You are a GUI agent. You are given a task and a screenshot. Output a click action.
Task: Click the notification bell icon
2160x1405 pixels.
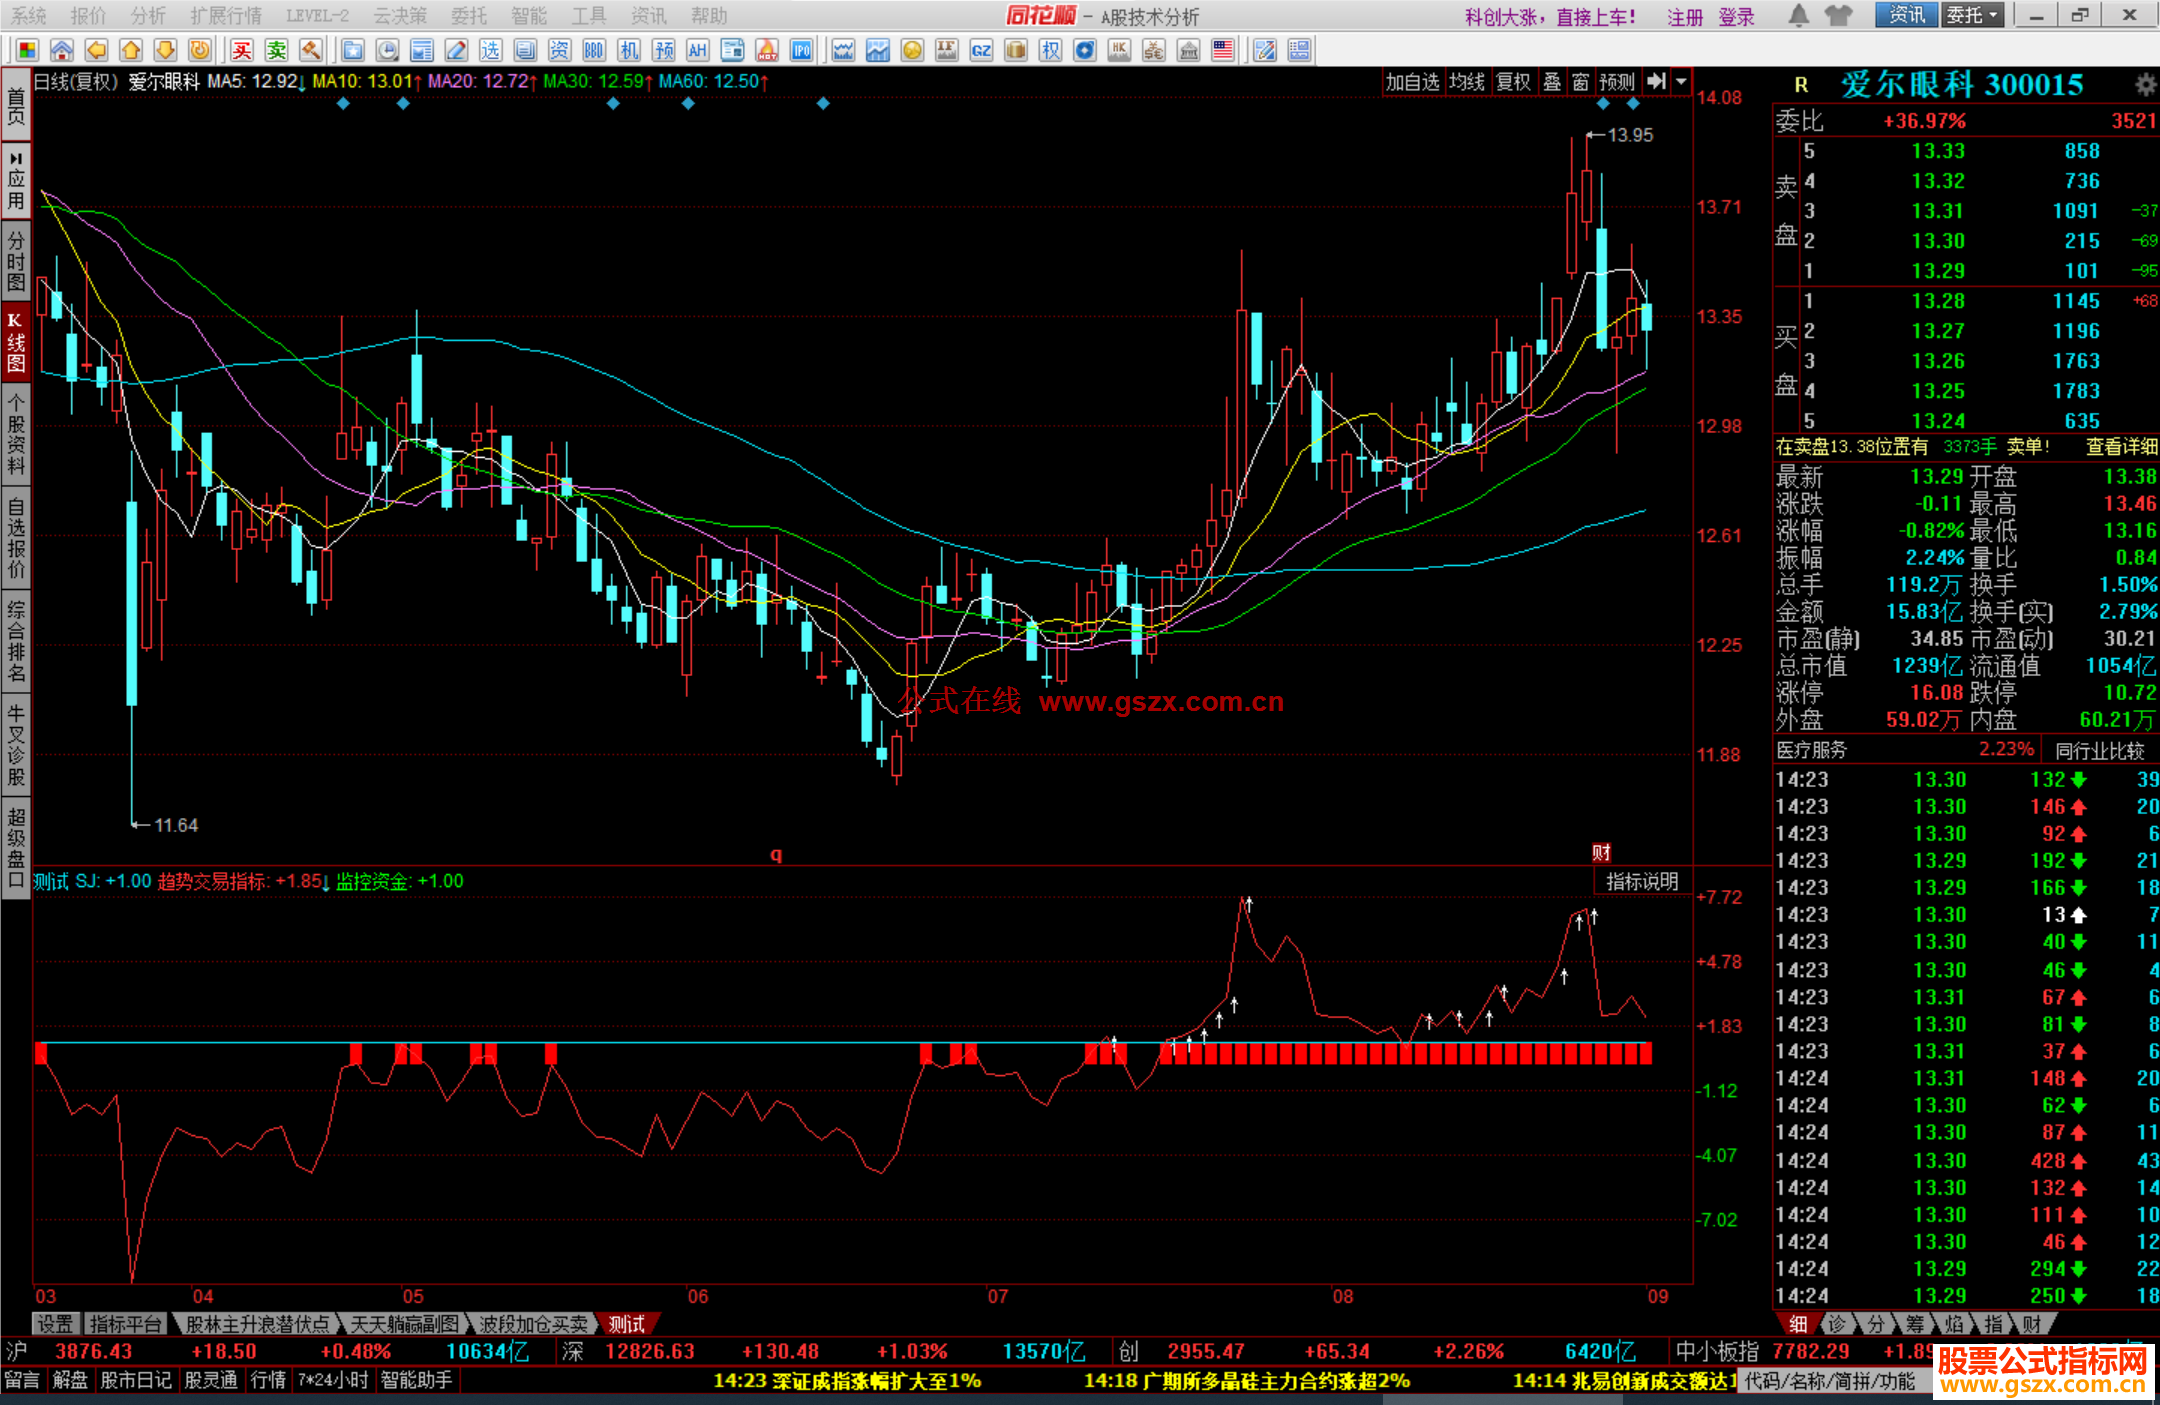click(x=1798, y=15)
